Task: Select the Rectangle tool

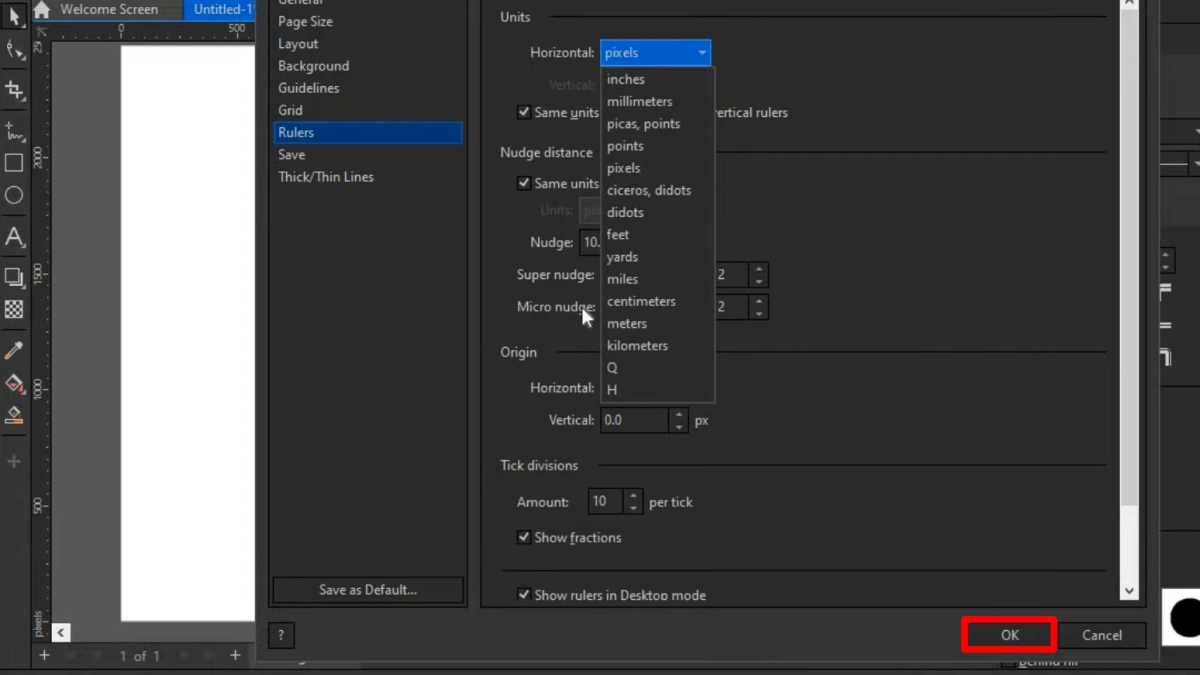Action: 14,163
